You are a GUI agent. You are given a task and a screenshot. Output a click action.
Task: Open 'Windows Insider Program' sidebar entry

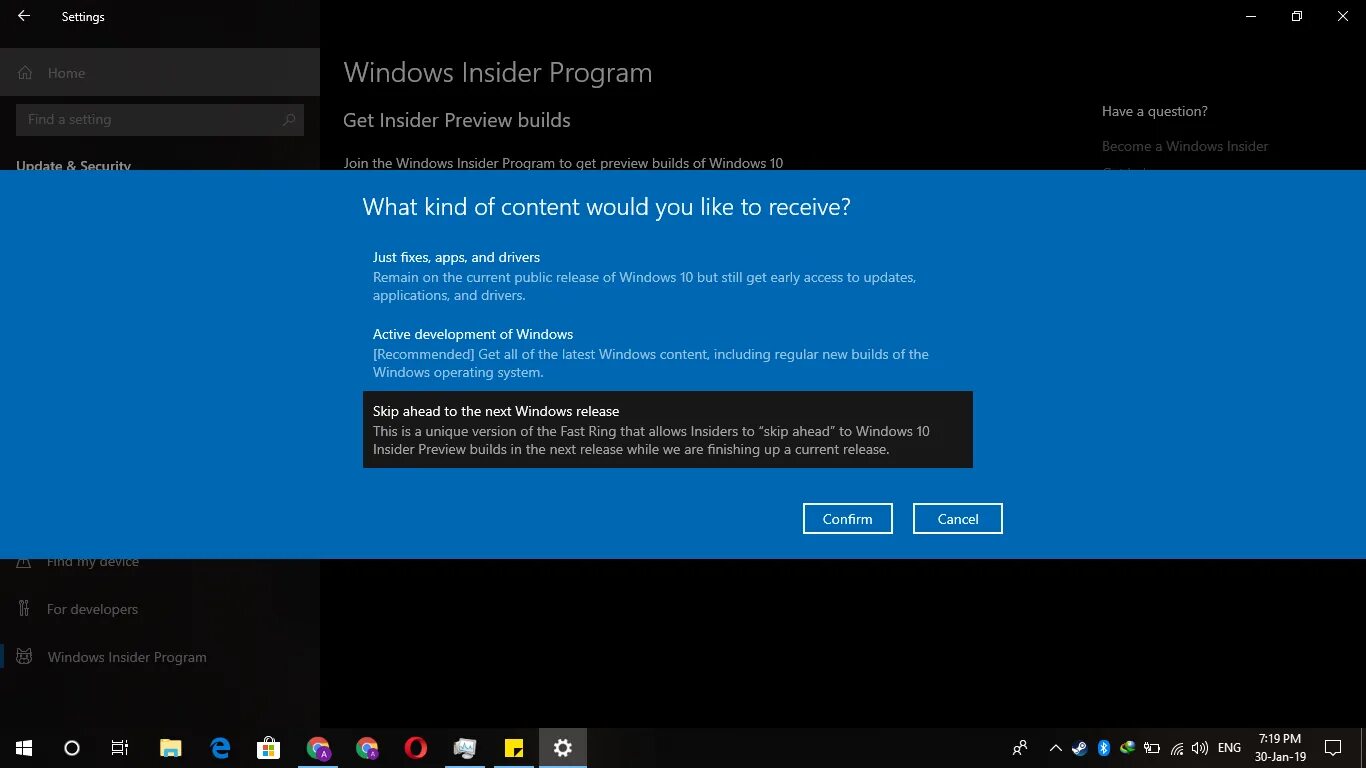(160, 657)
